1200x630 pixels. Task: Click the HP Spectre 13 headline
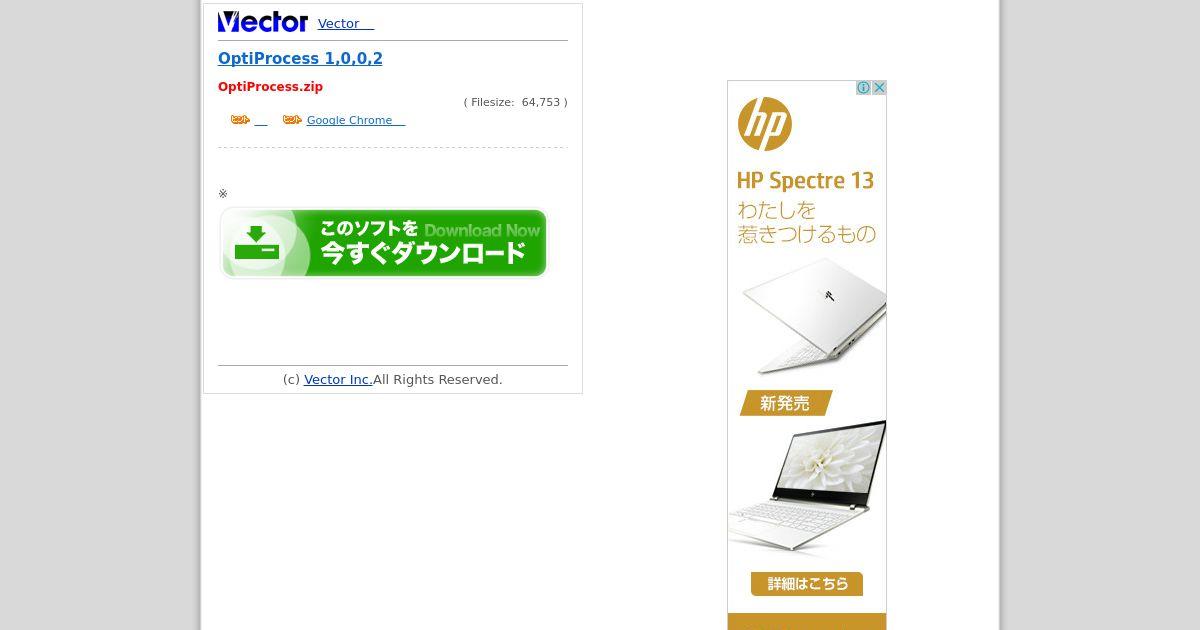(805, 181)
